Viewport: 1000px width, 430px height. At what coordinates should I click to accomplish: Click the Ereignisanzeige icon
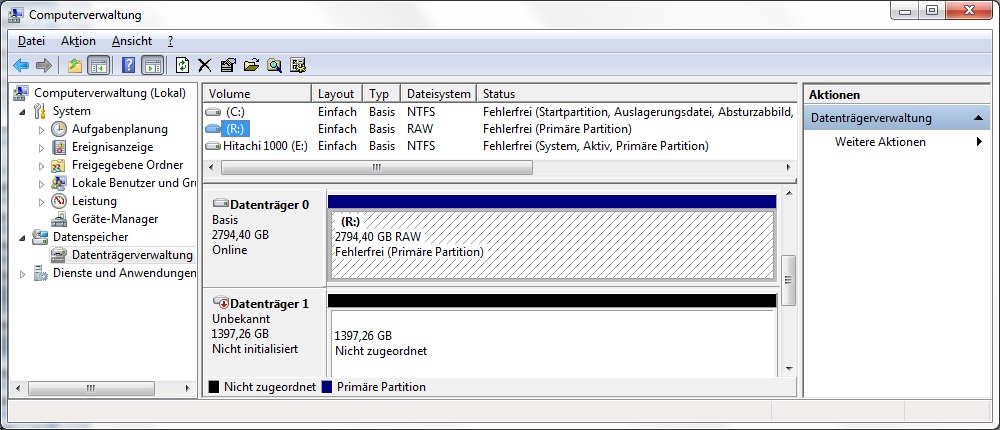pos(59,147)
